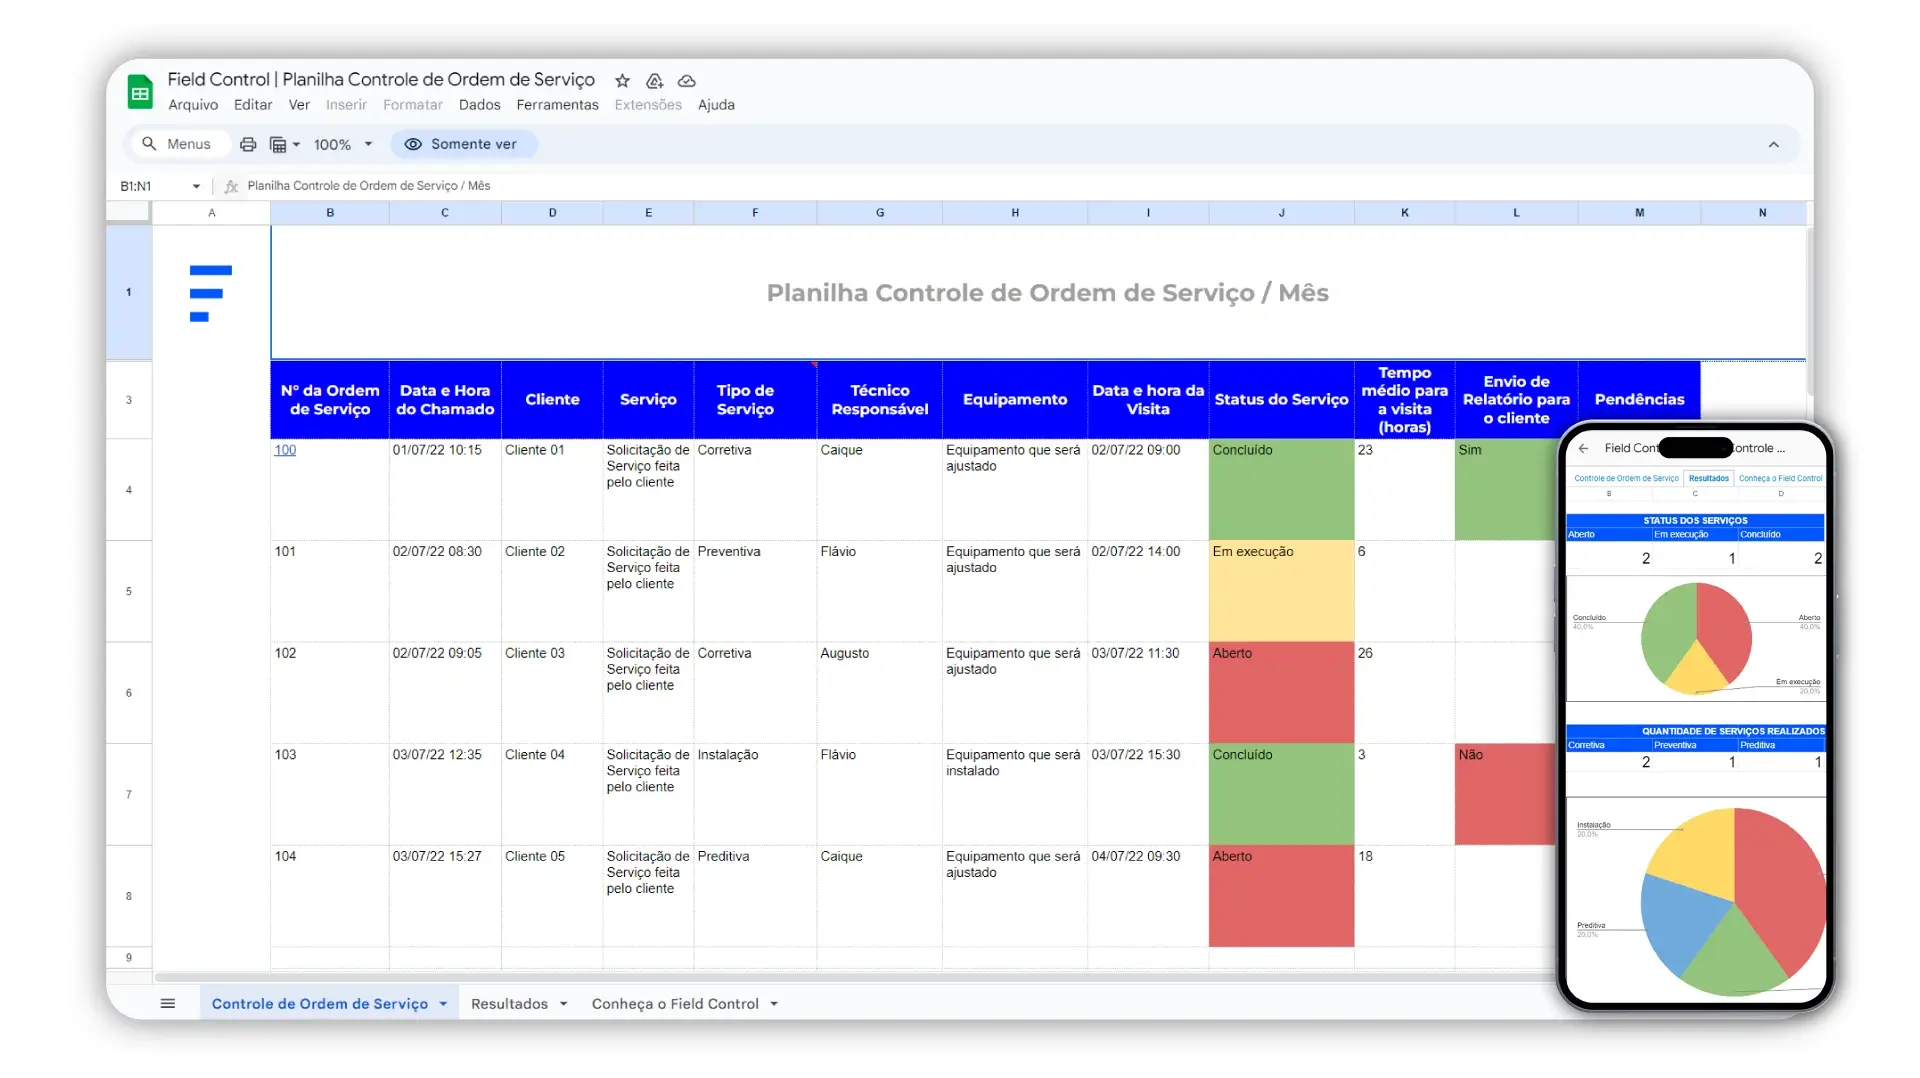The height and width of the screenshot is (1078, 1920).
Task: Open the Inserir menu
Action: [346, 105]
